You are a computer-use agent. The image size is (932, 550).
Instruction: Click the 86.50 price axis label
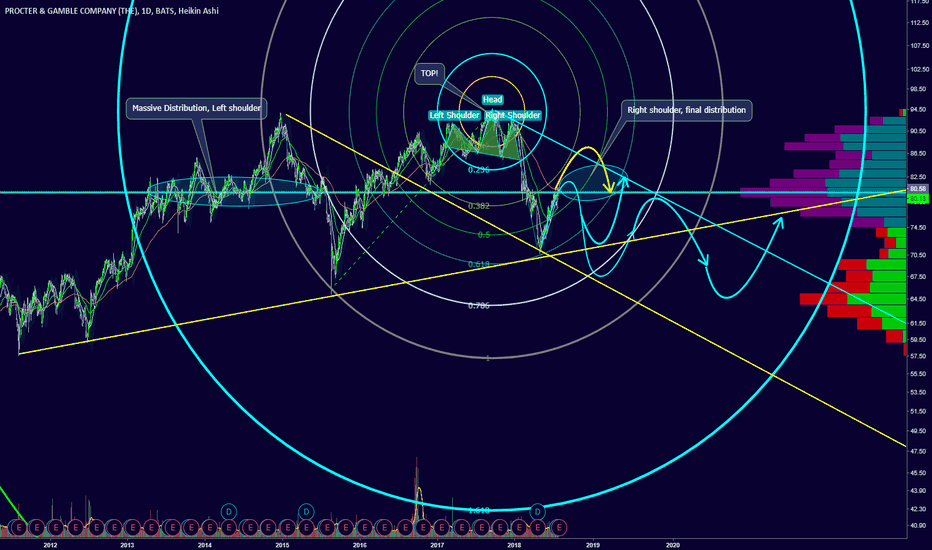click(918, 153)
